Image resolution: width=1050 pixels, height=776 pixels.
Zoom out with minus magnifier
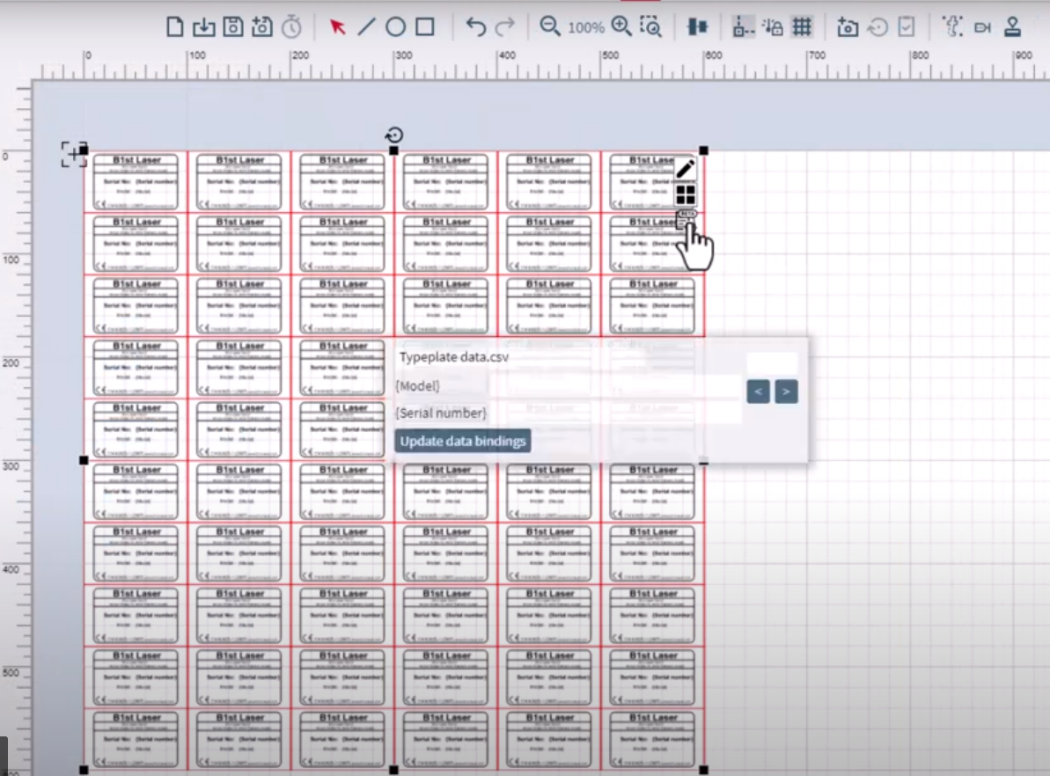pos(549,27)
